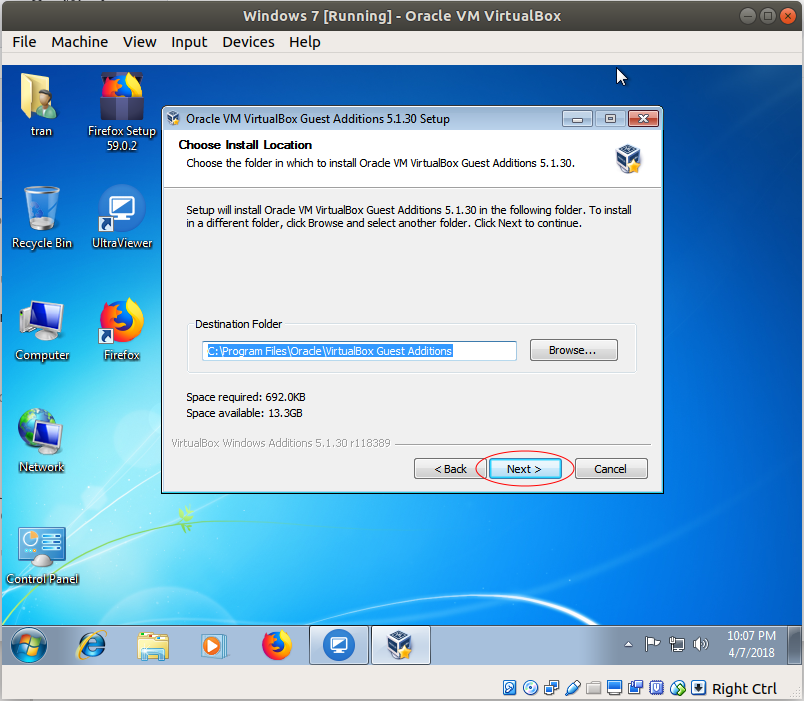Close the Guest Additions setup dialog

pyautogui.click(x=643, y=119)
